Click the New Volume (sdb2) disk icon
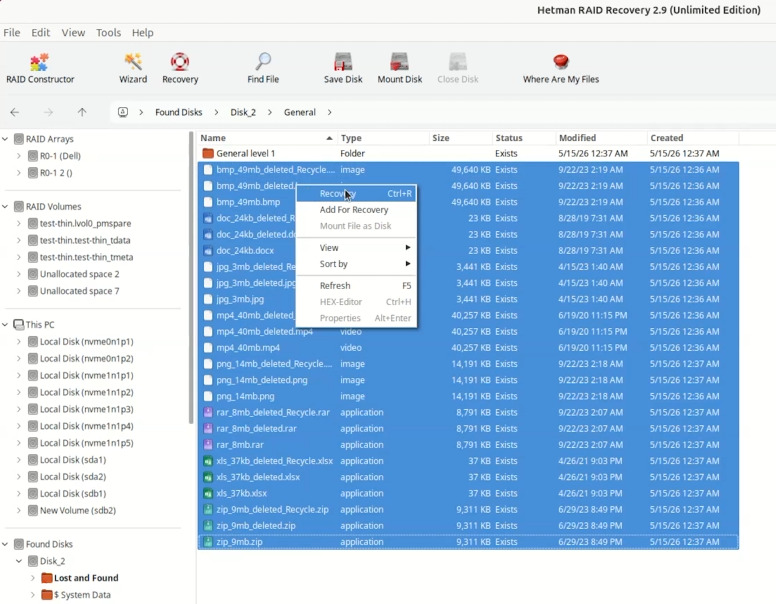776x604 pixels. click(x=33, y=510)
